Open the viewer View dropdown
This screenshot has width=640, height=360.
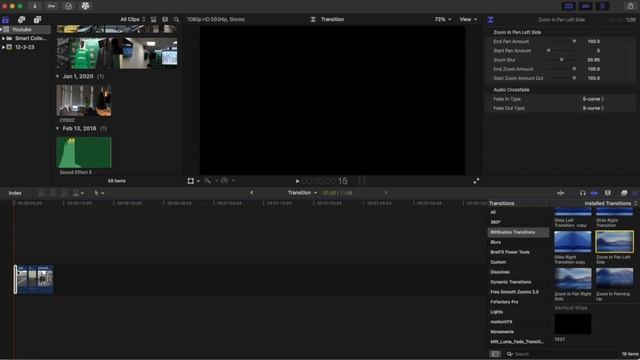tap(468, 20)
